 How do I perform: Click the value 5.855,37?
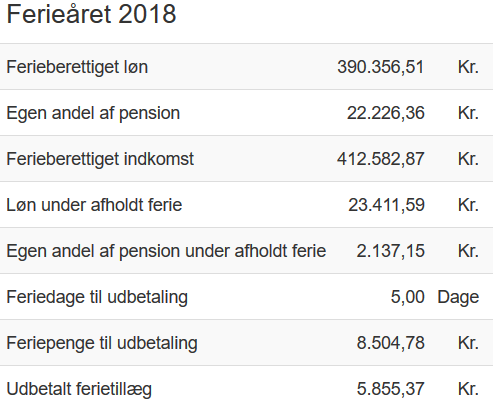tap(391, 389)
